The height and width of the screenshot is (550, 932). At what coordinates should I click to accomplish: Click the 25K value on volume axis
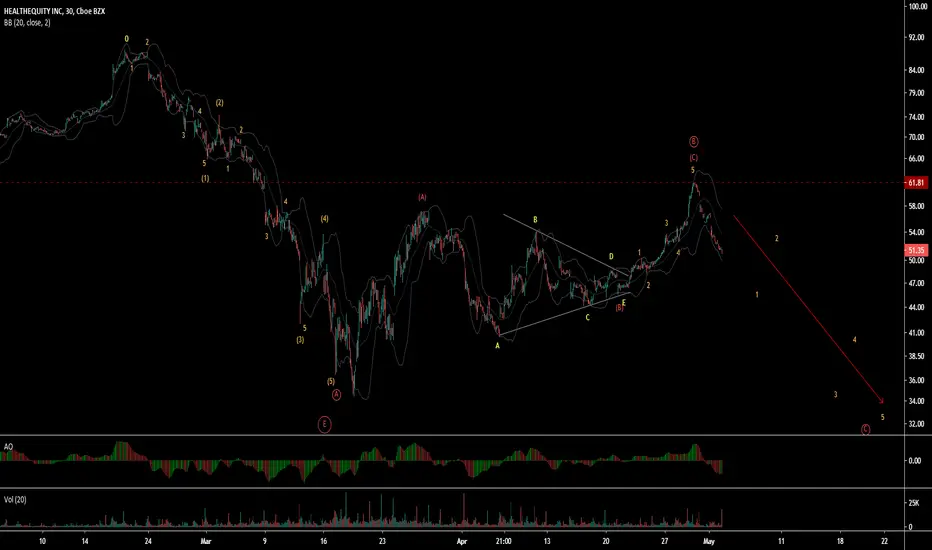click(914, 502)
